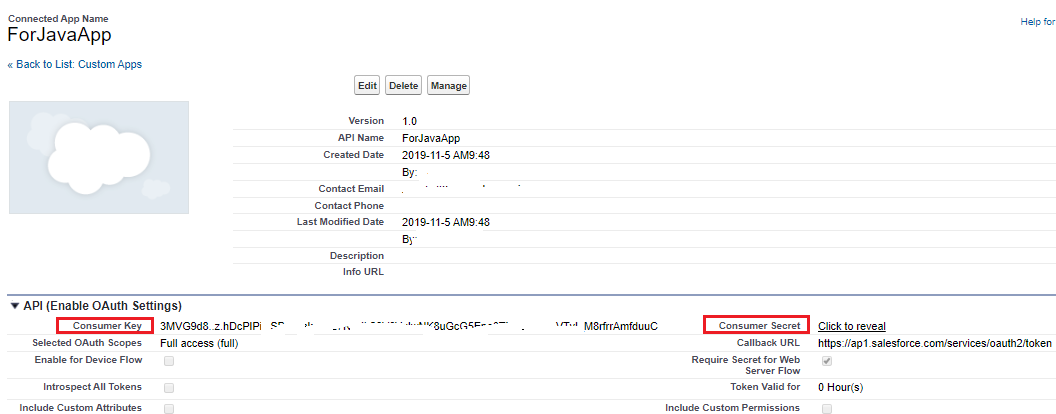Click the Contact Email label
The width and height of the screenshot is (1056, 414).
(x=351, y=188)
